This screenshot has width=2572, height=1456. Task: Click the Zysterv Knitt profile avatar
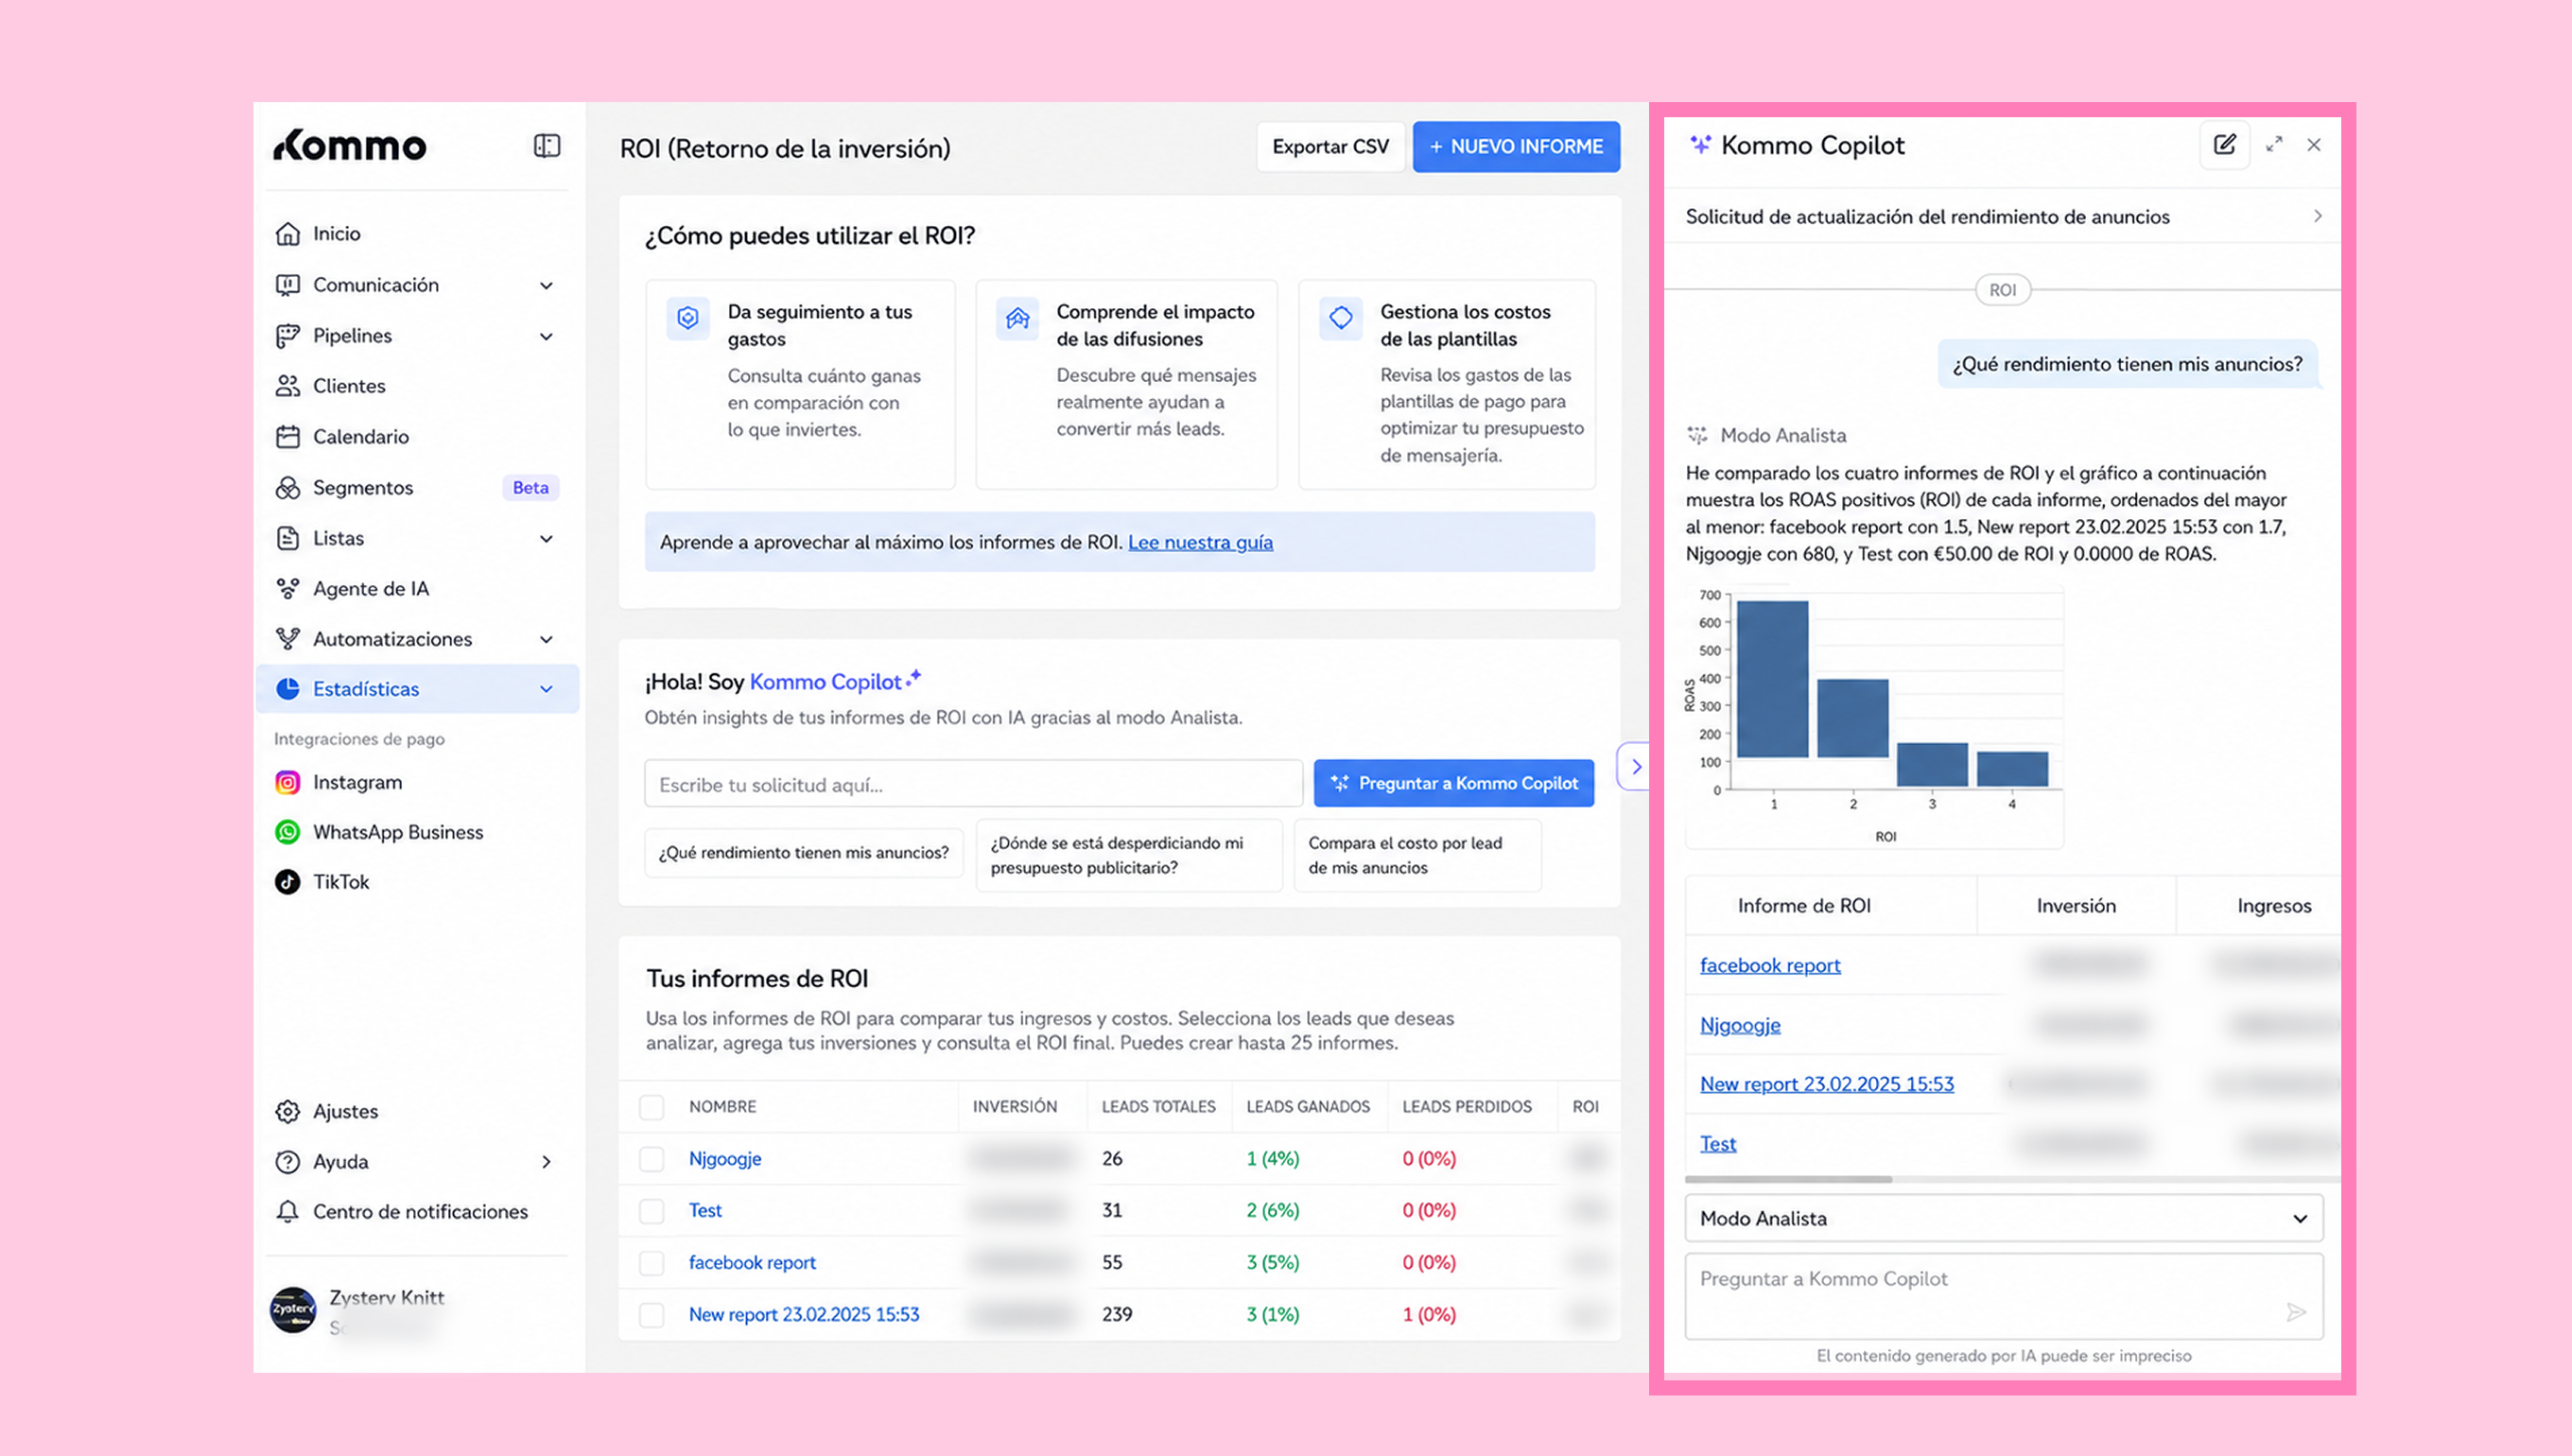(293, 1310)
